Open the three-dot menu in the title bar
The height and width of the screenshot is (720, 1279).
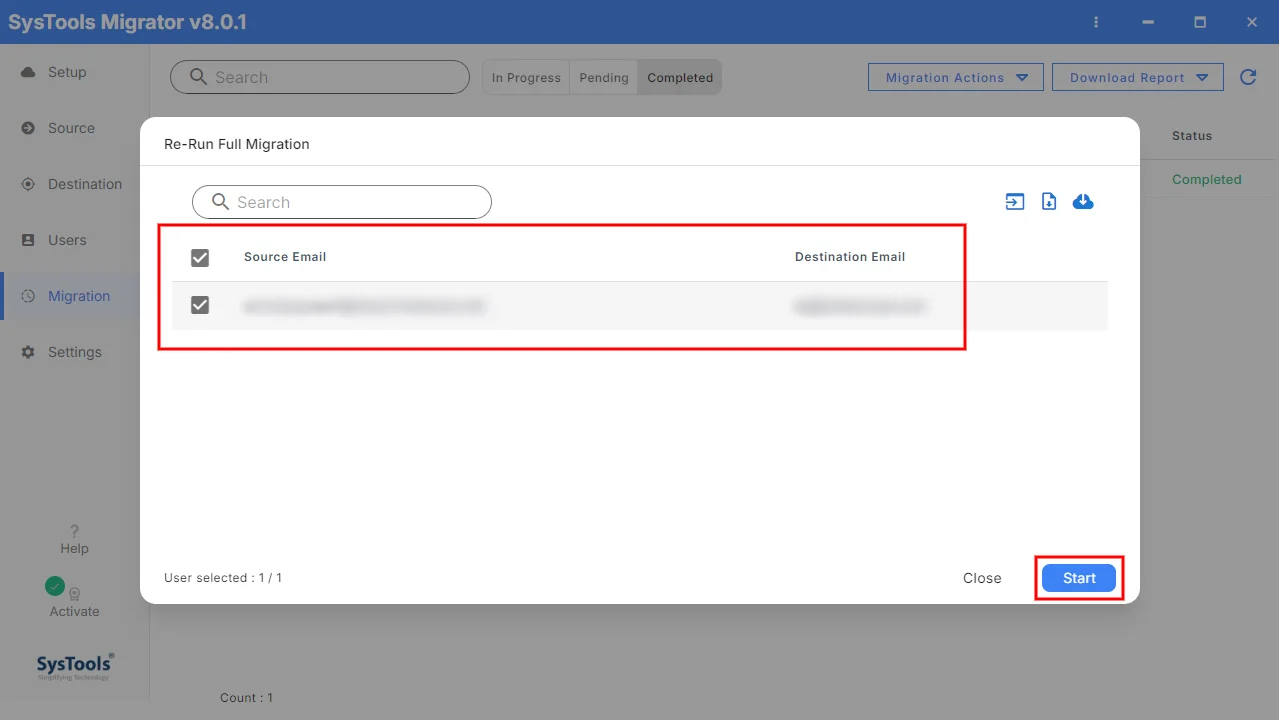pos(1097,22)
